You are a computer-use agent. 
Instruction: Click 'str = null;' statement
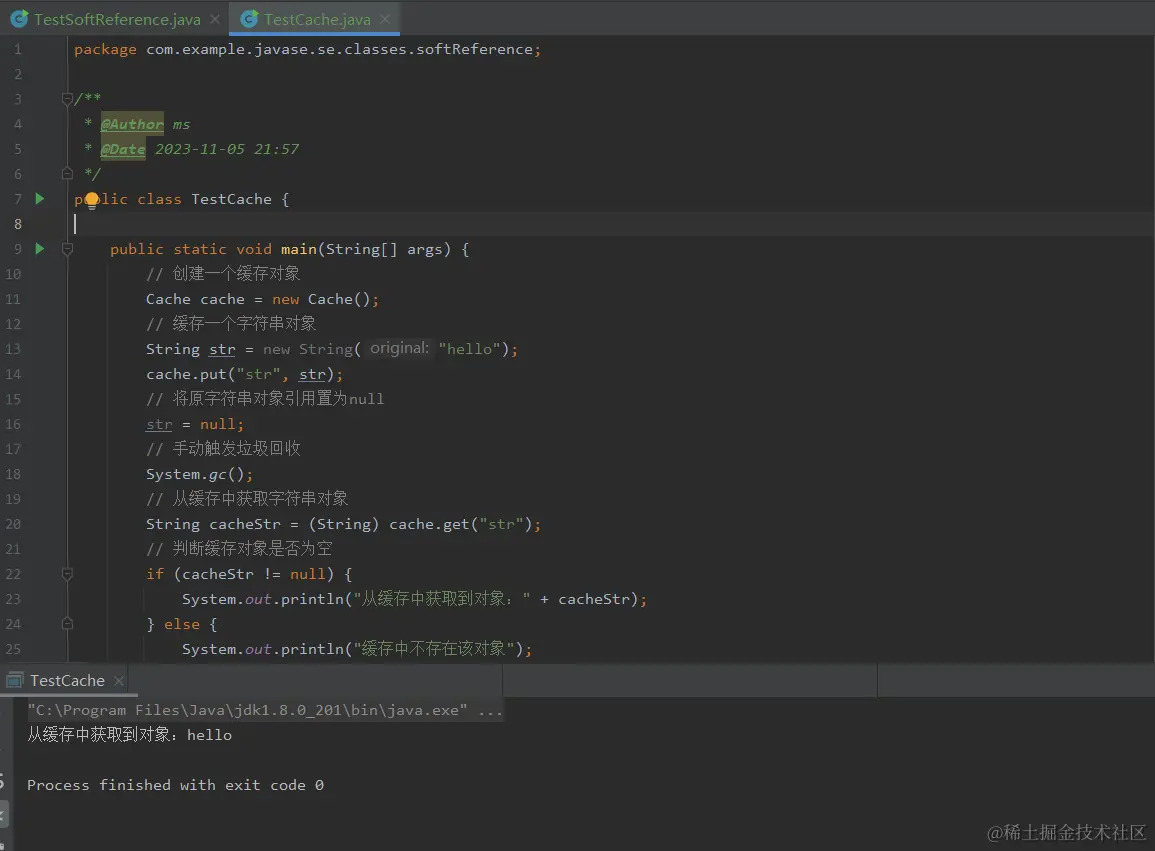click(194, 424)
